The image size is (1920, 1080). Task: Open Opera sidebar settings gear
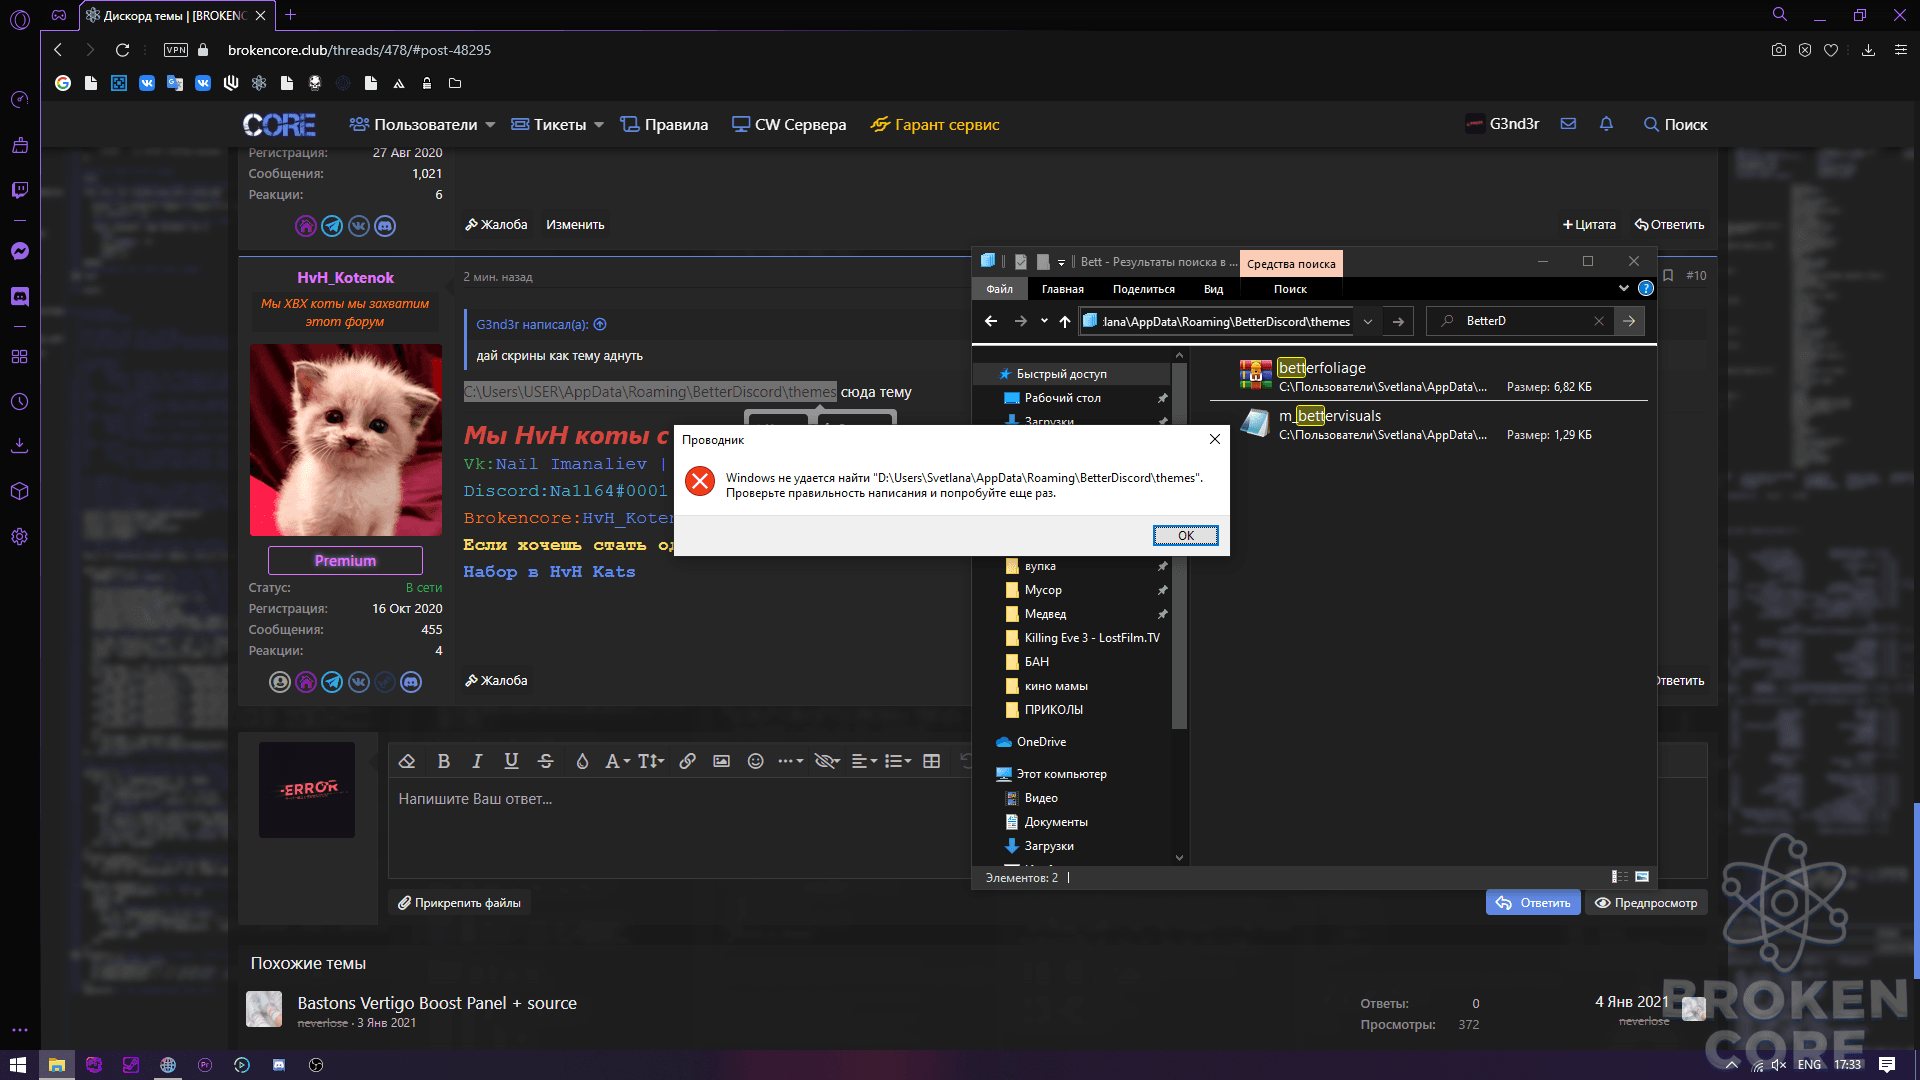(19, 537)
